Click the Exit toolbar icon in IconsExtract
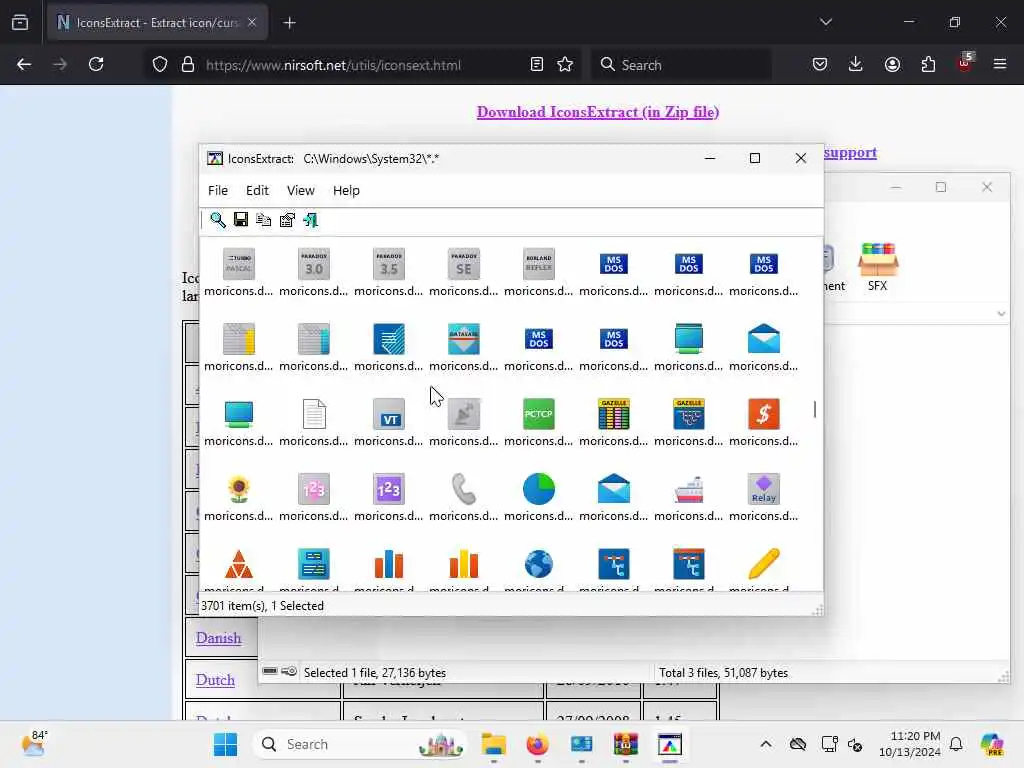 [311, 220]
